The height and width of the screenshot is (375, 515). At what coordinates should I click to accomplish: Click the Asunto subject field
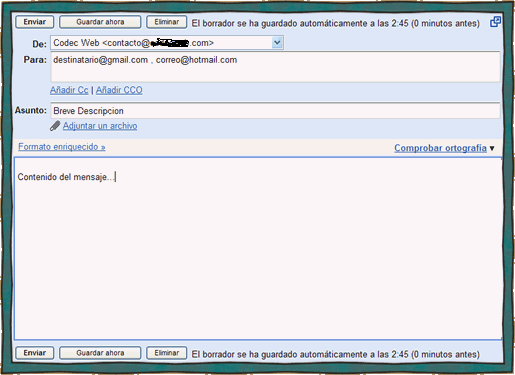(x=275, y=111)
